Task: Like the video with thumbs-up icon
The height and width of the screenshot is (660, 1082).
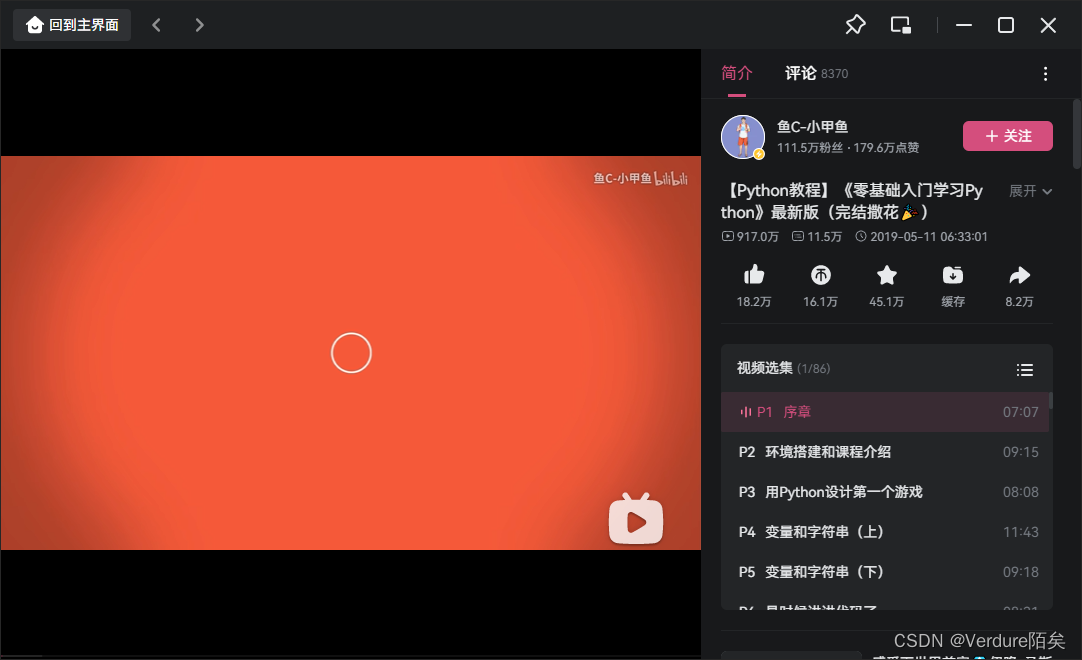Action: 754,275
